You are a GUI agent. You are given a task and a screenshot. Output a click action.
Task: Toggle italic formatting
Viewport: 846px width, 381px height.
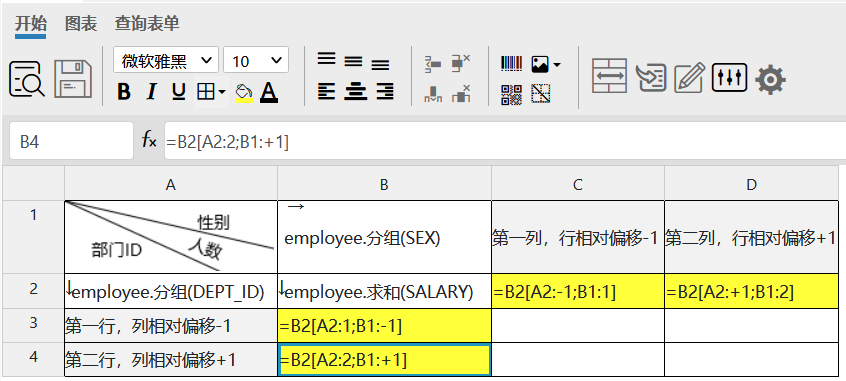[152, 92]
